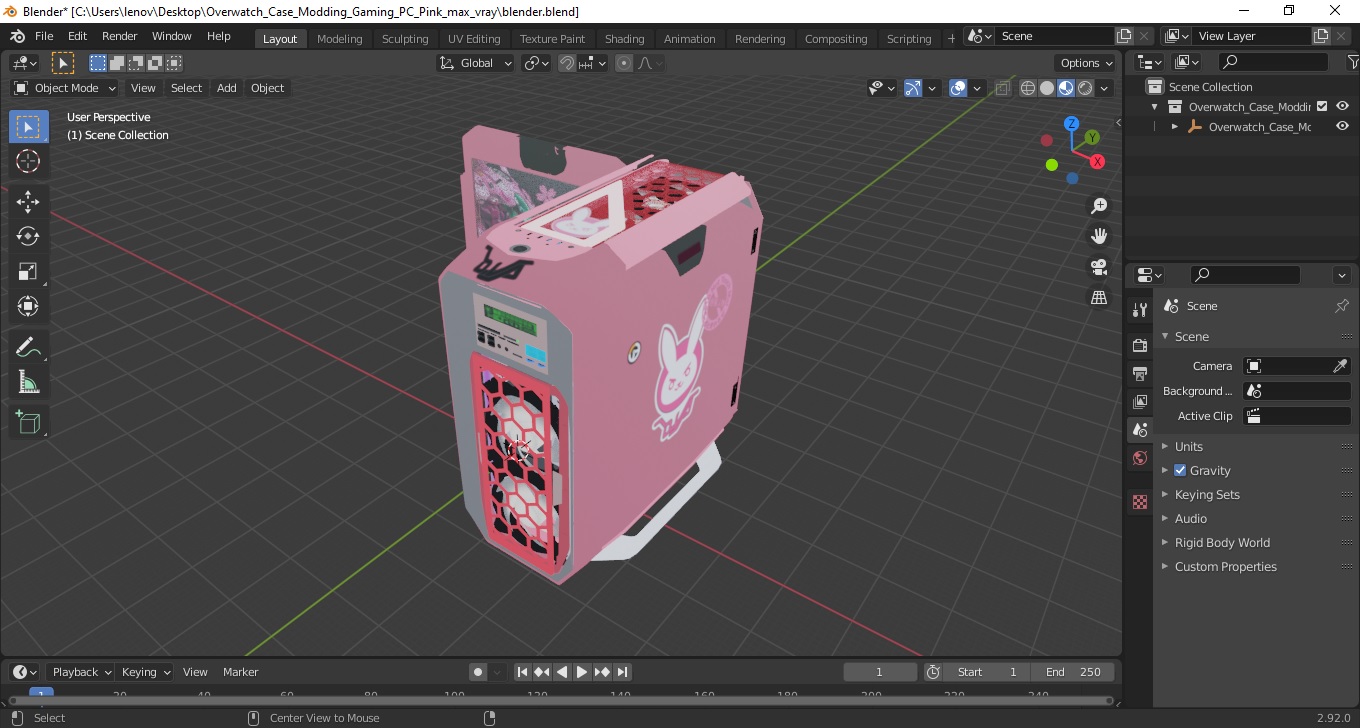The image size is (1360, 728).
Task: Click the timeline Marker menu
Action: coord(240,672)
